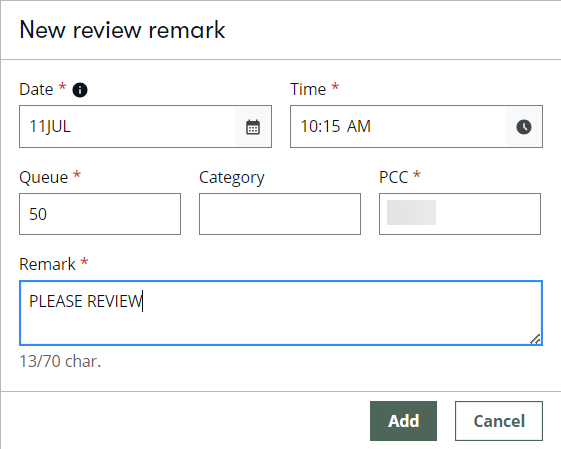This screenshot has height=449, width=561.
Task: Click the Time field label
Action: coord(308,89)
